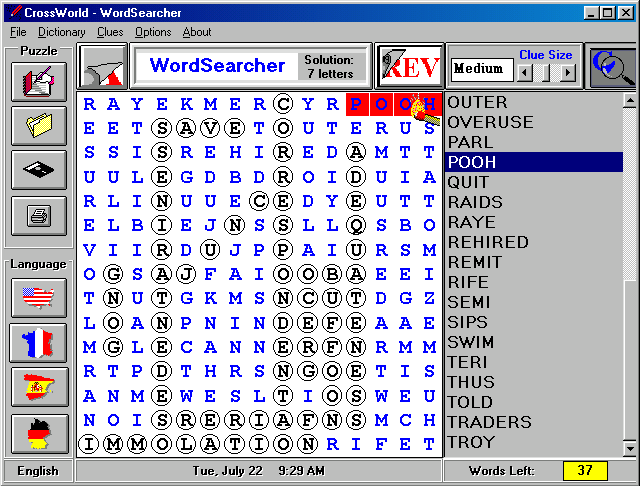Open the Clues menu
The image size is (640, 486).
(x=110, y=32)
